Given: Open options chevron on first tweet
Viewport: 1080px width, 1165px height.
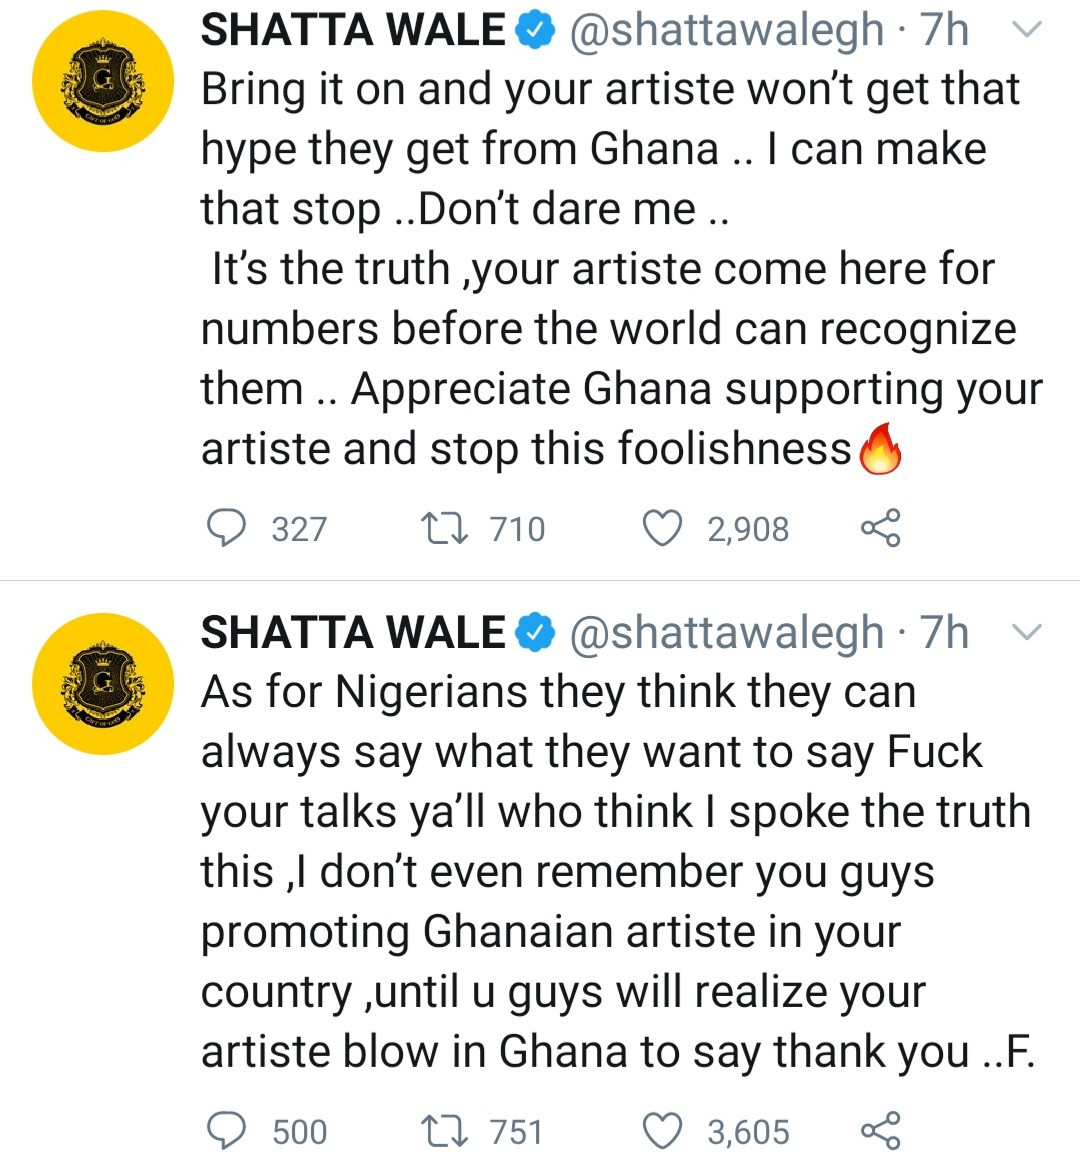Looking at the screenshot, I should (x=1028, y=30).
